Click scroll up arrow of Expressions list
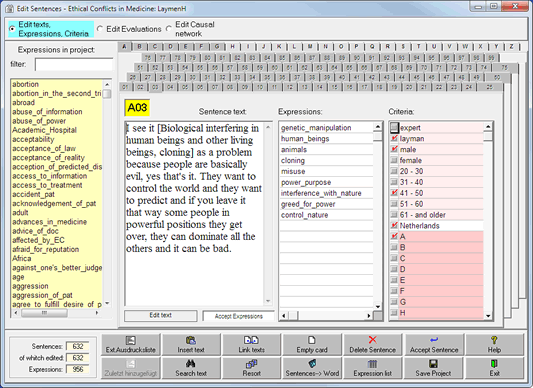The height and width of the screenshot is (388, 533). pyautogui.click(x=378, y=127)
